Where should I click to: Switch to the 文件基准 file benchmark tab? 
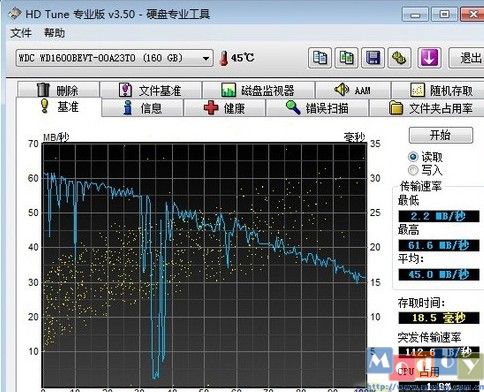(151, 90)
